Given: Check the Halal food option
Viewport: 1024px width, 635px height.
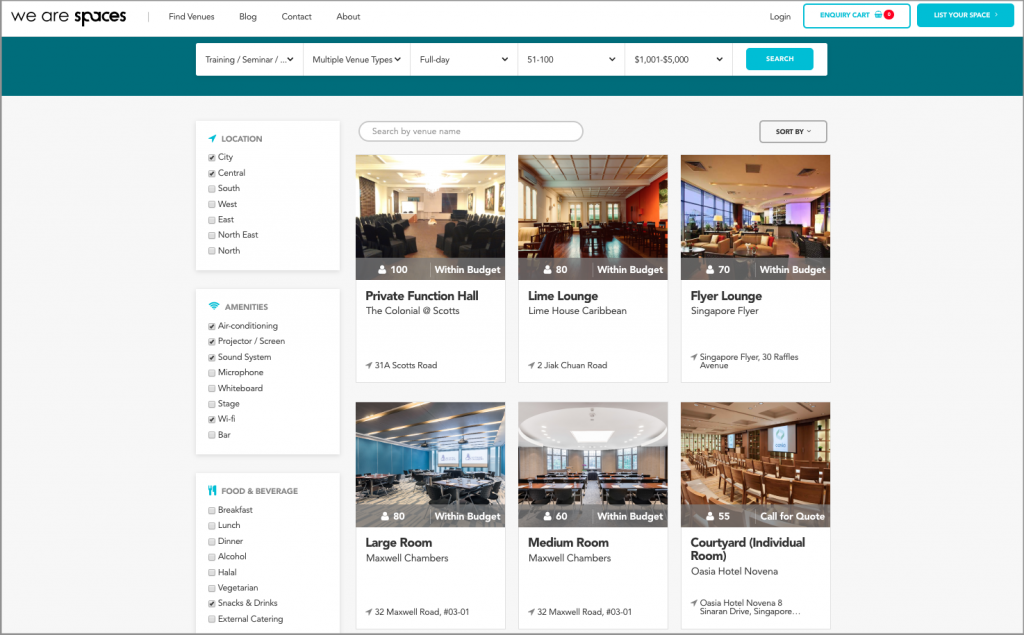Looking at the screenshot, I should [212, 573].
